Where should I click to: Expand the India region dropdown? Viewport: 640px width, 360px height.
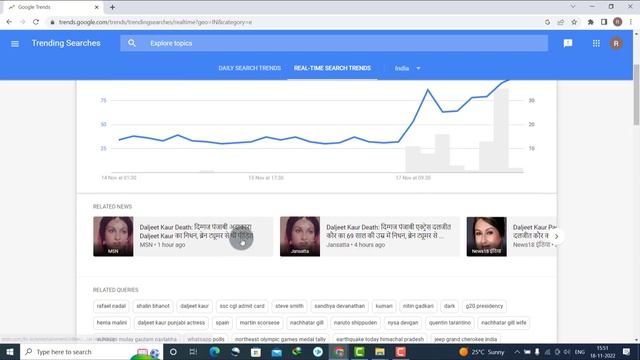pos(407,68)
